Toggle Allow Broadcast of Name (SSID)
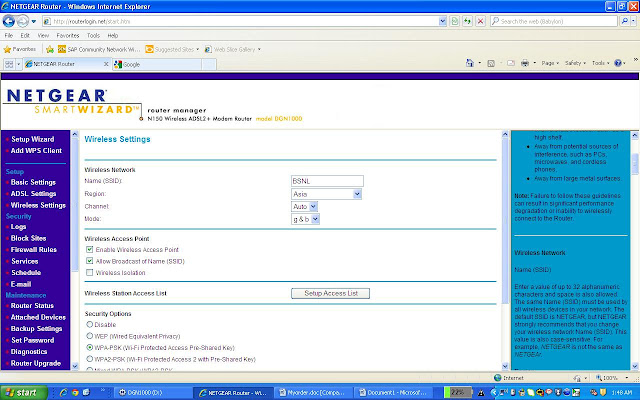Viewport: 640px width, 400px height. (x=89, y=261)
